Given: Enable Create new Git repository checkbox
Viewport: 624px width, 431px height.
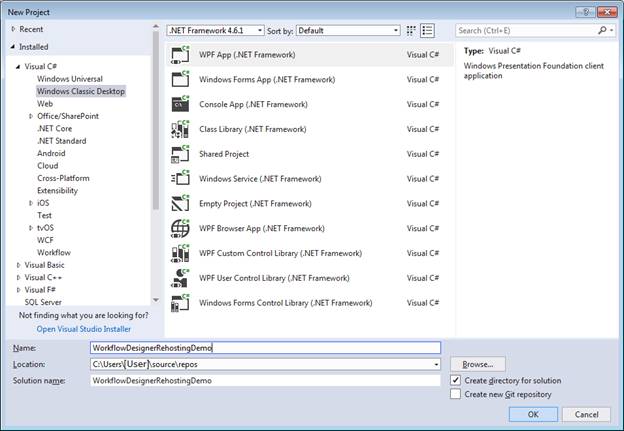Looking at the screenshot, I should coord(456,394).
